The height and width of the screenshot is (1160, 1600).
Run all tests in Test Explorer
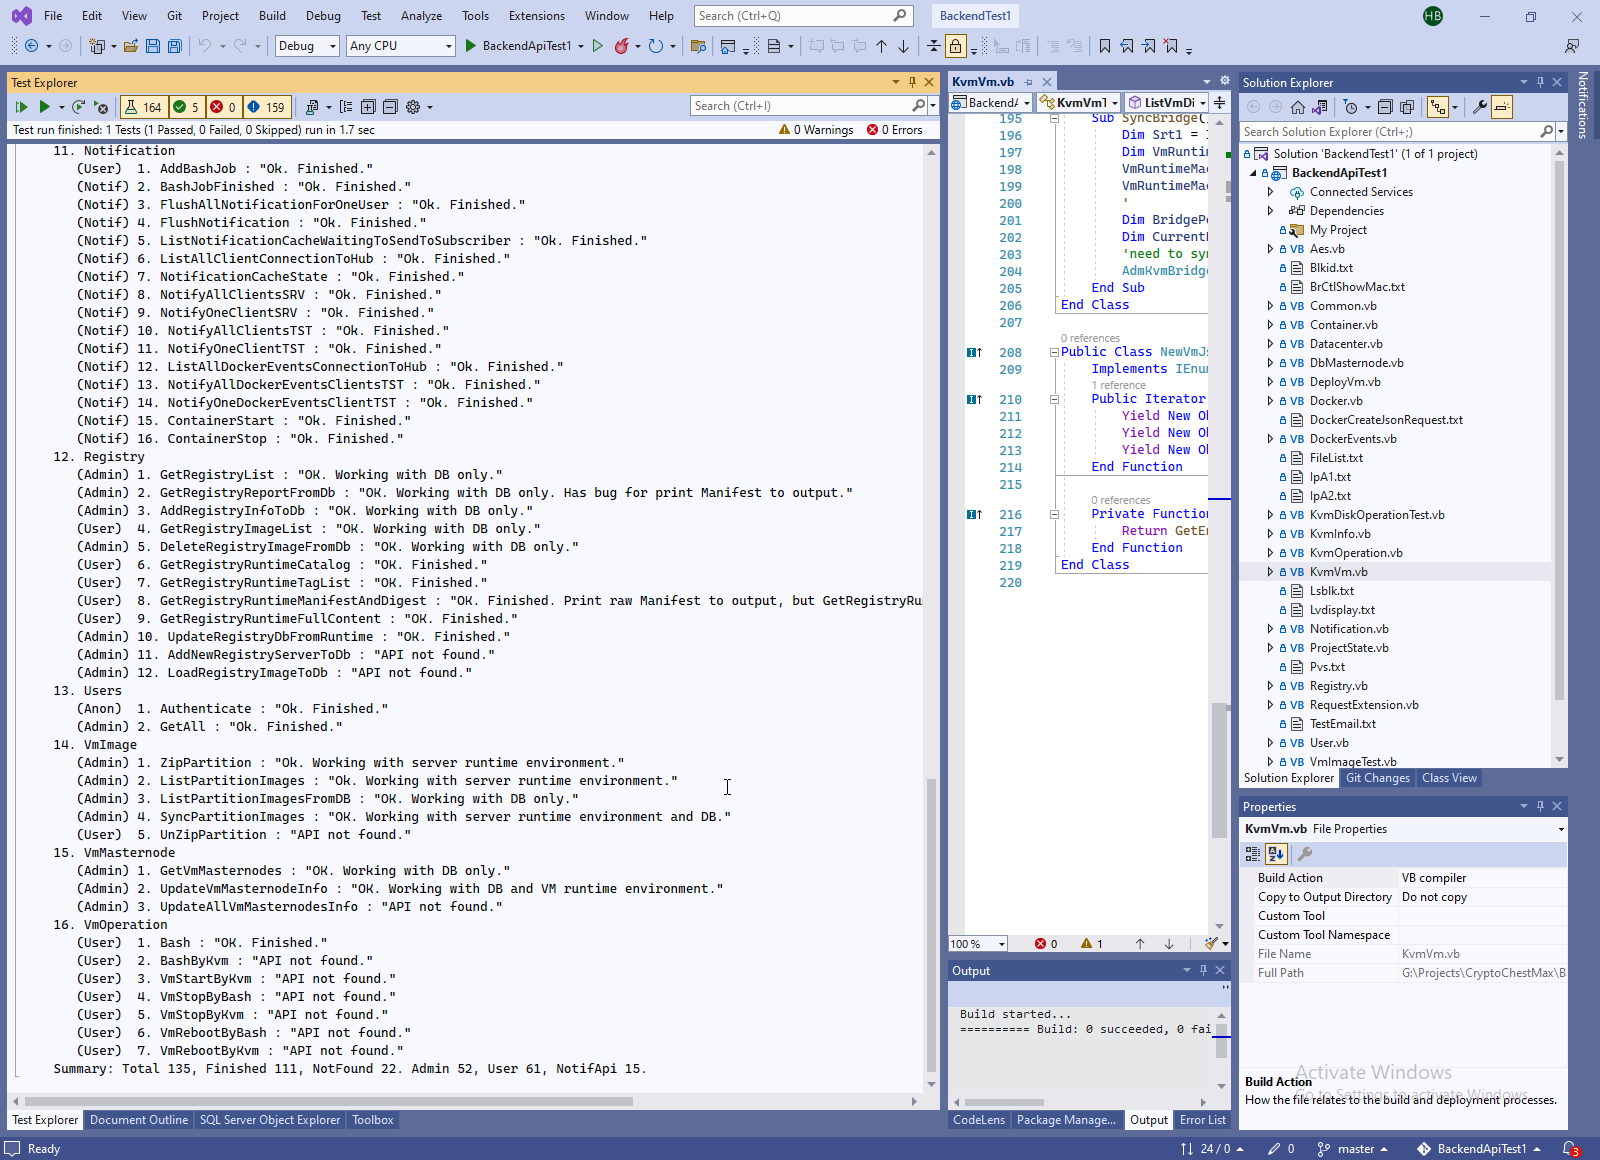(x=21, y=107)
